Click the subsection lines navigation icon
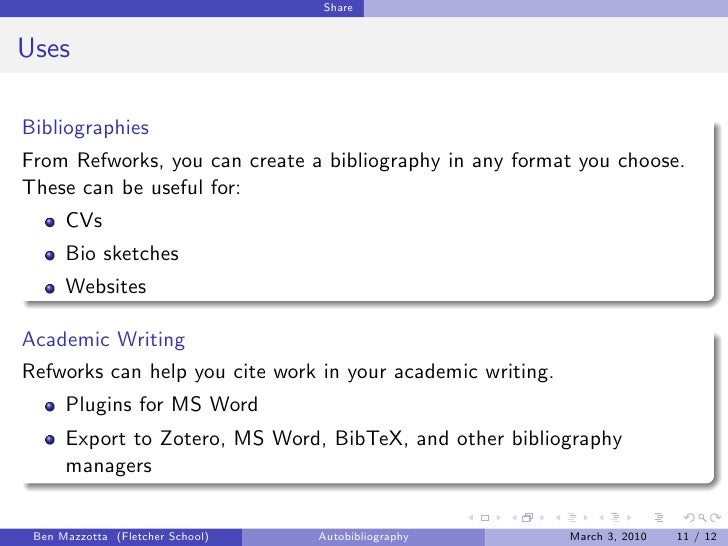The image size is (728, 546). pos(572,517)
